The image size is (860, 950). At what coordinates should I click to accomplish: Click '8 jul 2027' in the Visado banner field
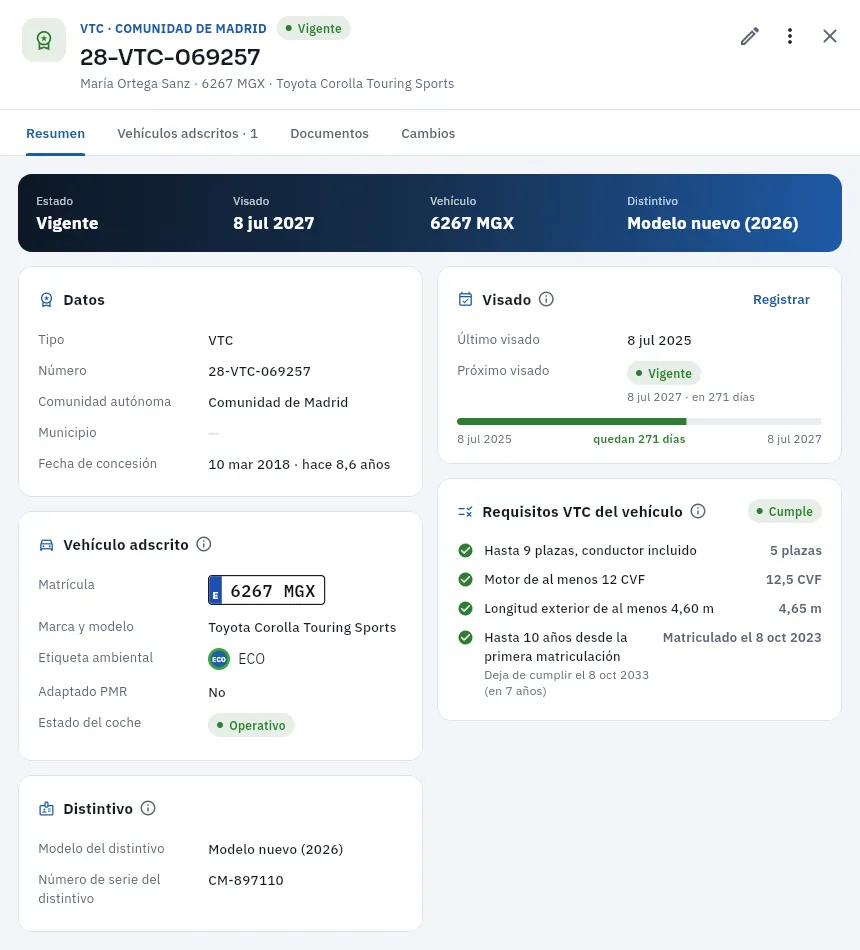tap(273, 224)
